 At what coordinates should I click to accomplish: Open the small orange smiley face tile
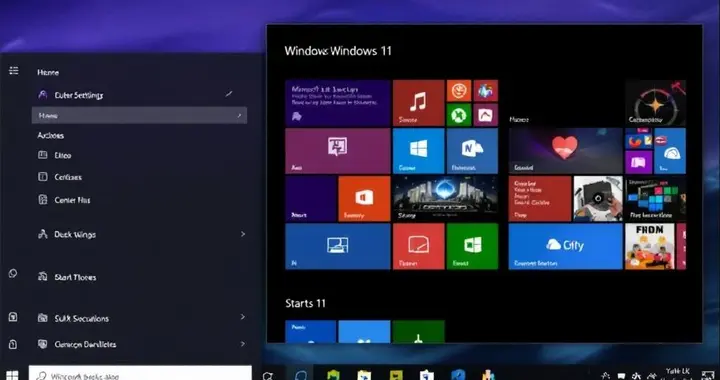[x=459, y=91]
